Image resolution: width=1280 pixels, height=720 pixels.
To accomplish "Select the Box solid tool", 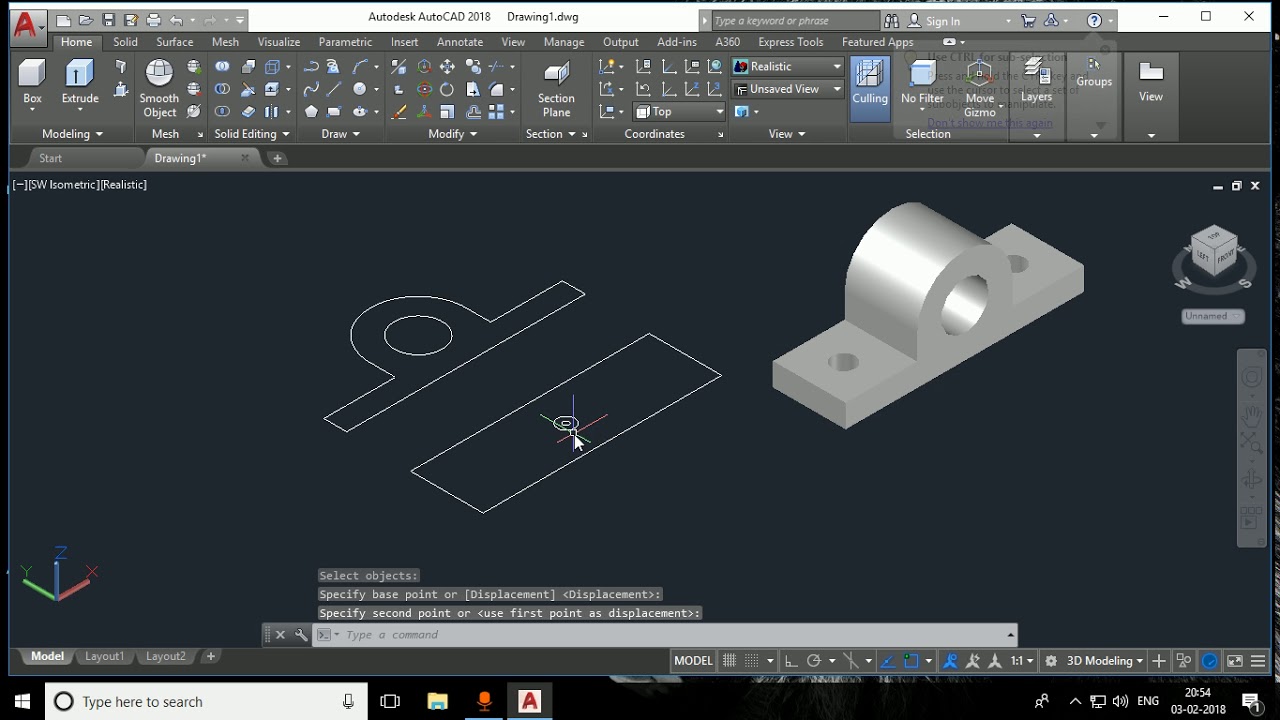I will (32, 82).
